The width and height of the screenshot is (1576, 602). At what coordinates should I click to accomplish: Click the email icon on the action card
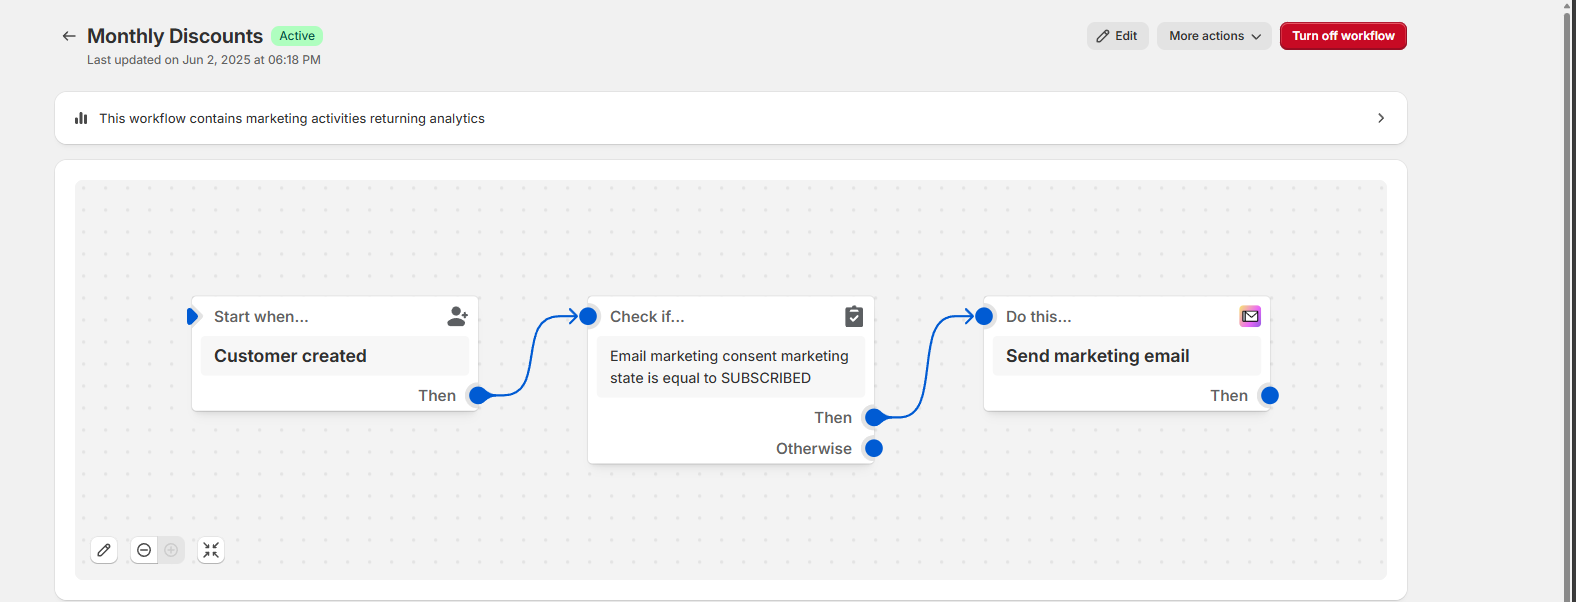1250,316
